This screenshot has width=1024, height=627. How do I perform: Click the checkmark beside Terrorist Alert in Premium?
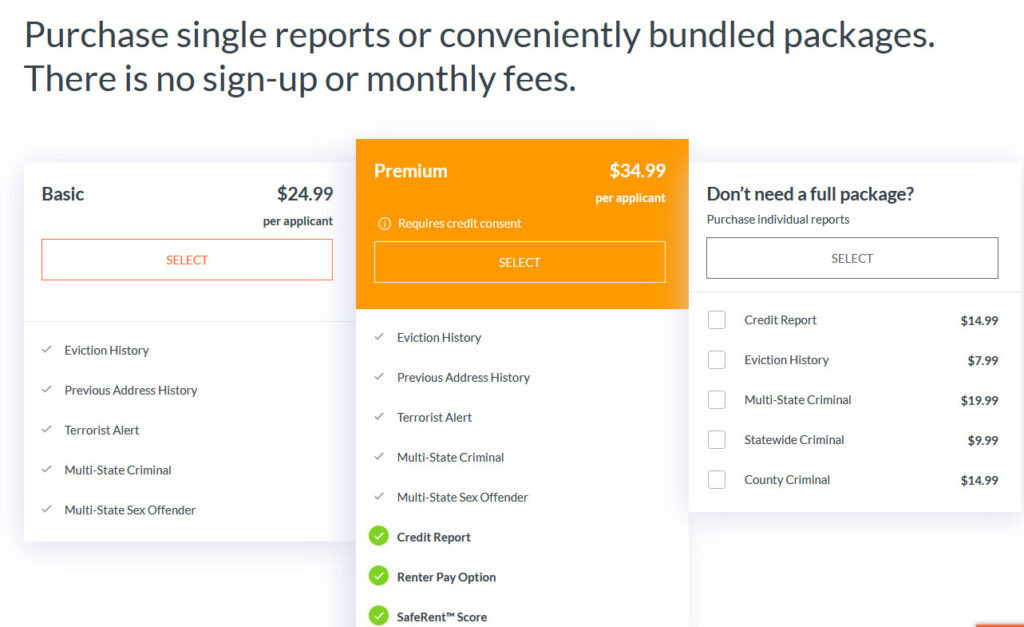tap(380, 417)
